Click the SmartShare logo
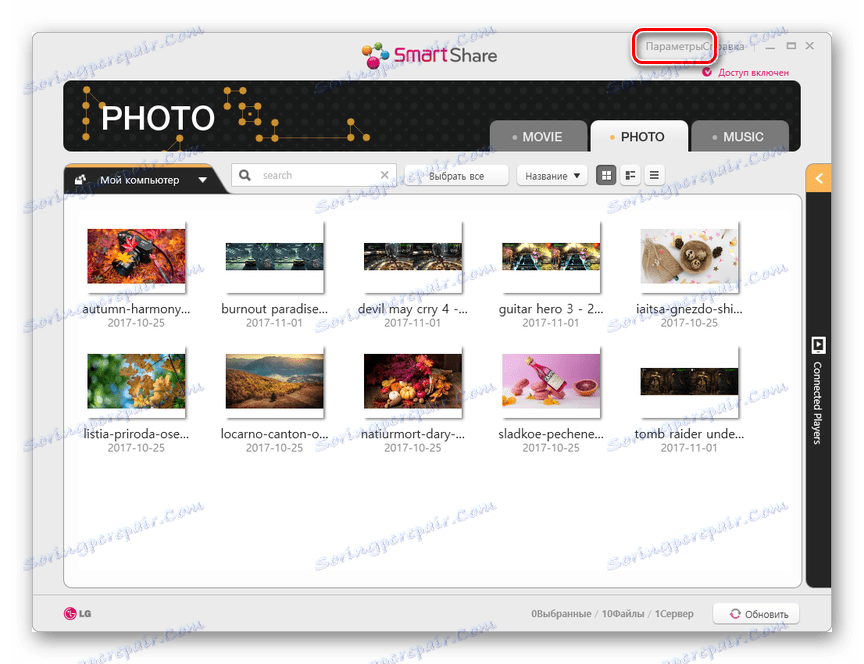 (x=429, y=55)
